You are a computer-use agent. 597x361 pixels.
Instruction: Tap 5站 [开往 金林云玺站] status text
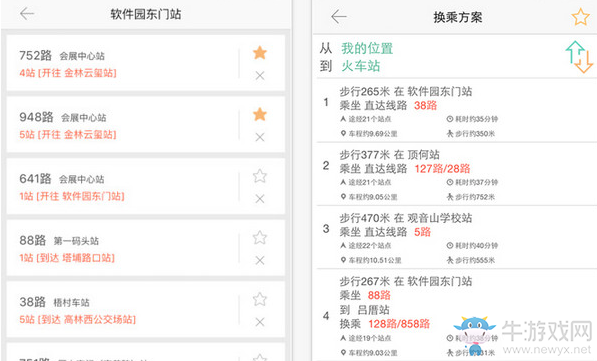coord(68,134)
